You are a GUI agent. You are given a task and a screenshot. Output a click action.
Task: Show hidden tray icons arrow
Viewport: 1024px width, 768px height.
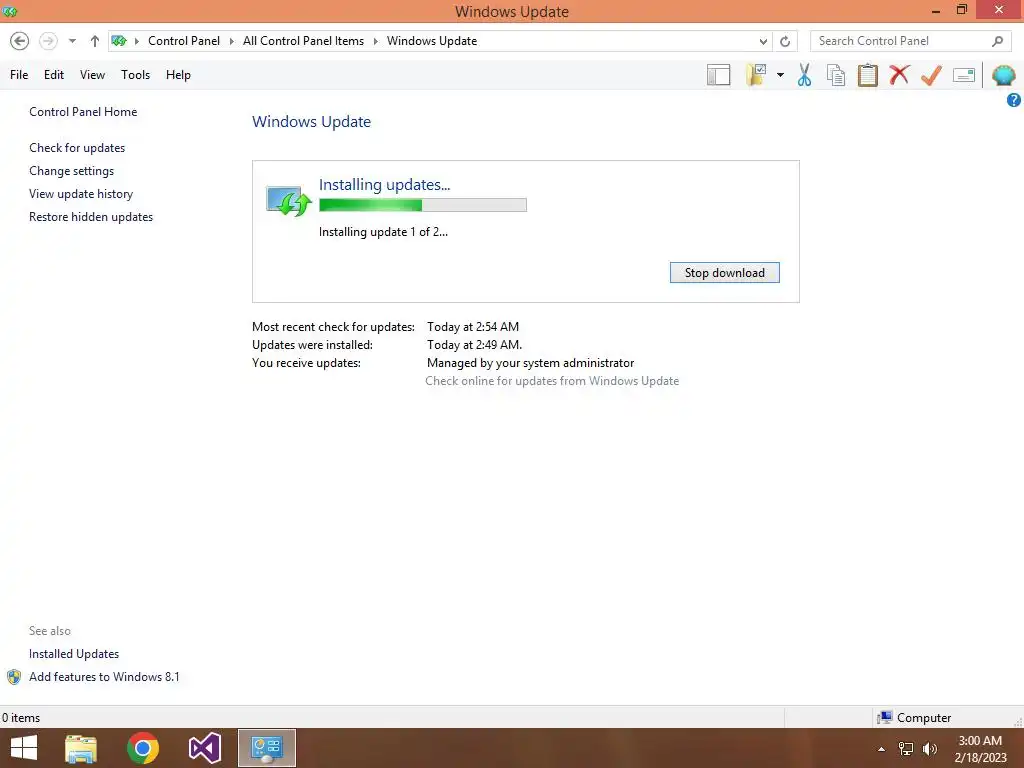point(881,749)
